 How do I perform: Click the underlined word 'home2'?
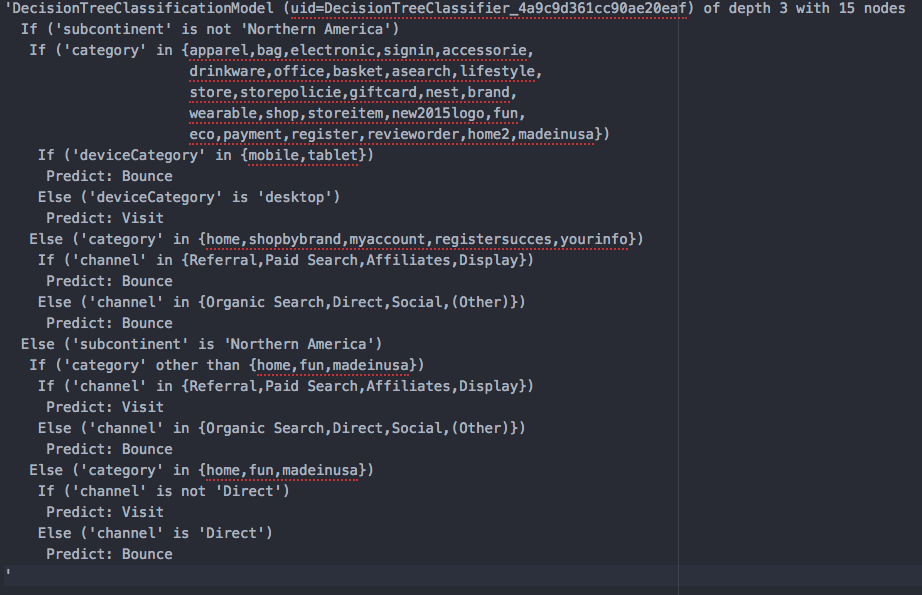(x=489, y=134)
